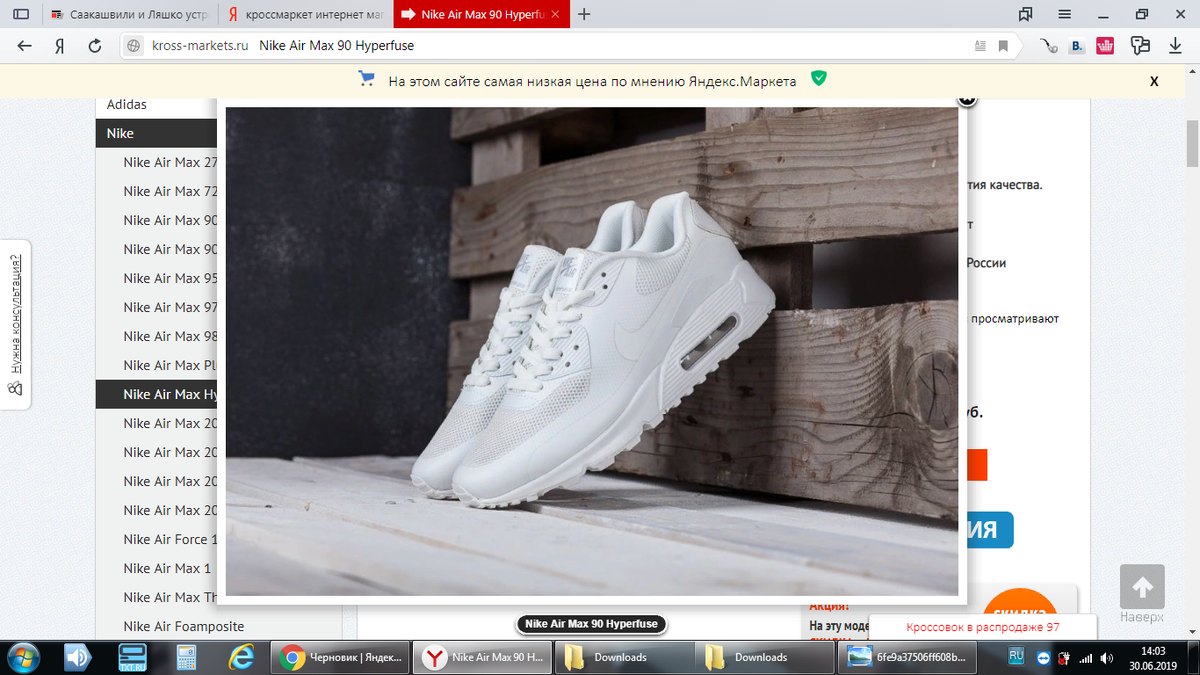Click the password manager icon in browser toolbar
1200x675 pixels.
pos(1140,45)
